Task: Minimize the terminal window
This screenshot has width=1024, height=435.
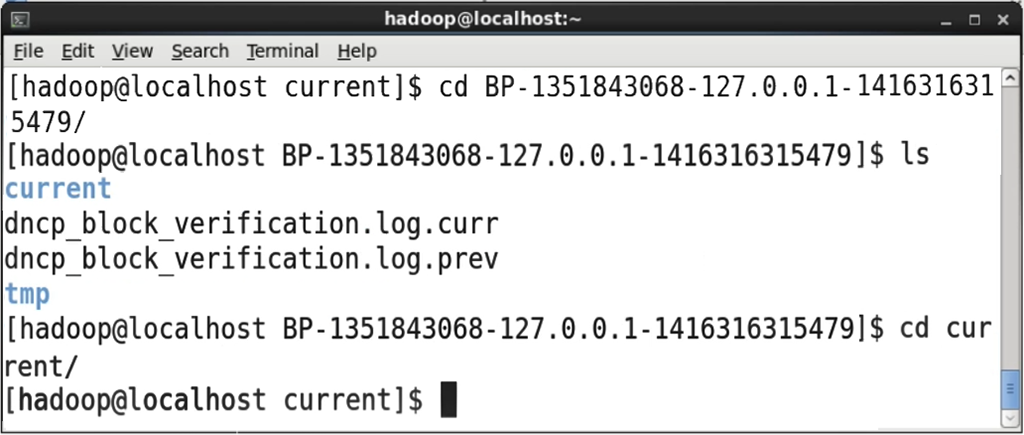Action: tap(946, 21)
